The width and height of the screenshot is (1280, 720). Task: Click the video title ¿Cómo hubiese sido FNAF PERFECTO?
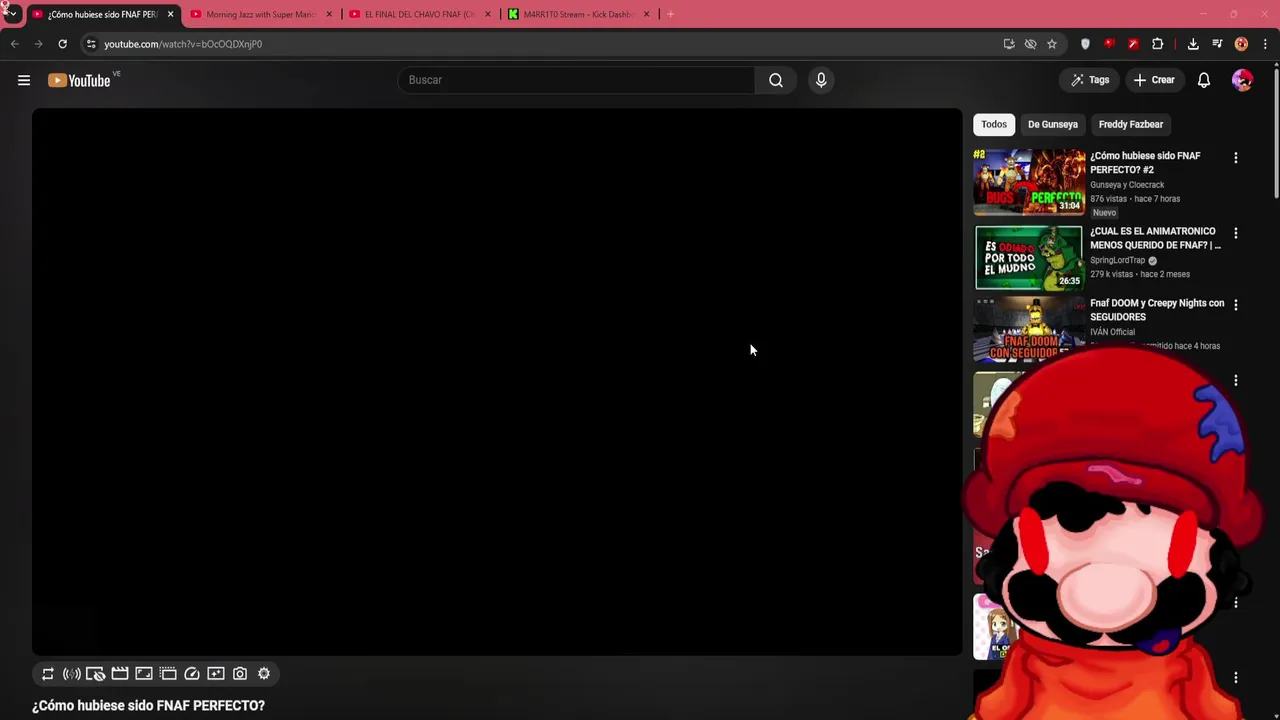pos(148,706)
